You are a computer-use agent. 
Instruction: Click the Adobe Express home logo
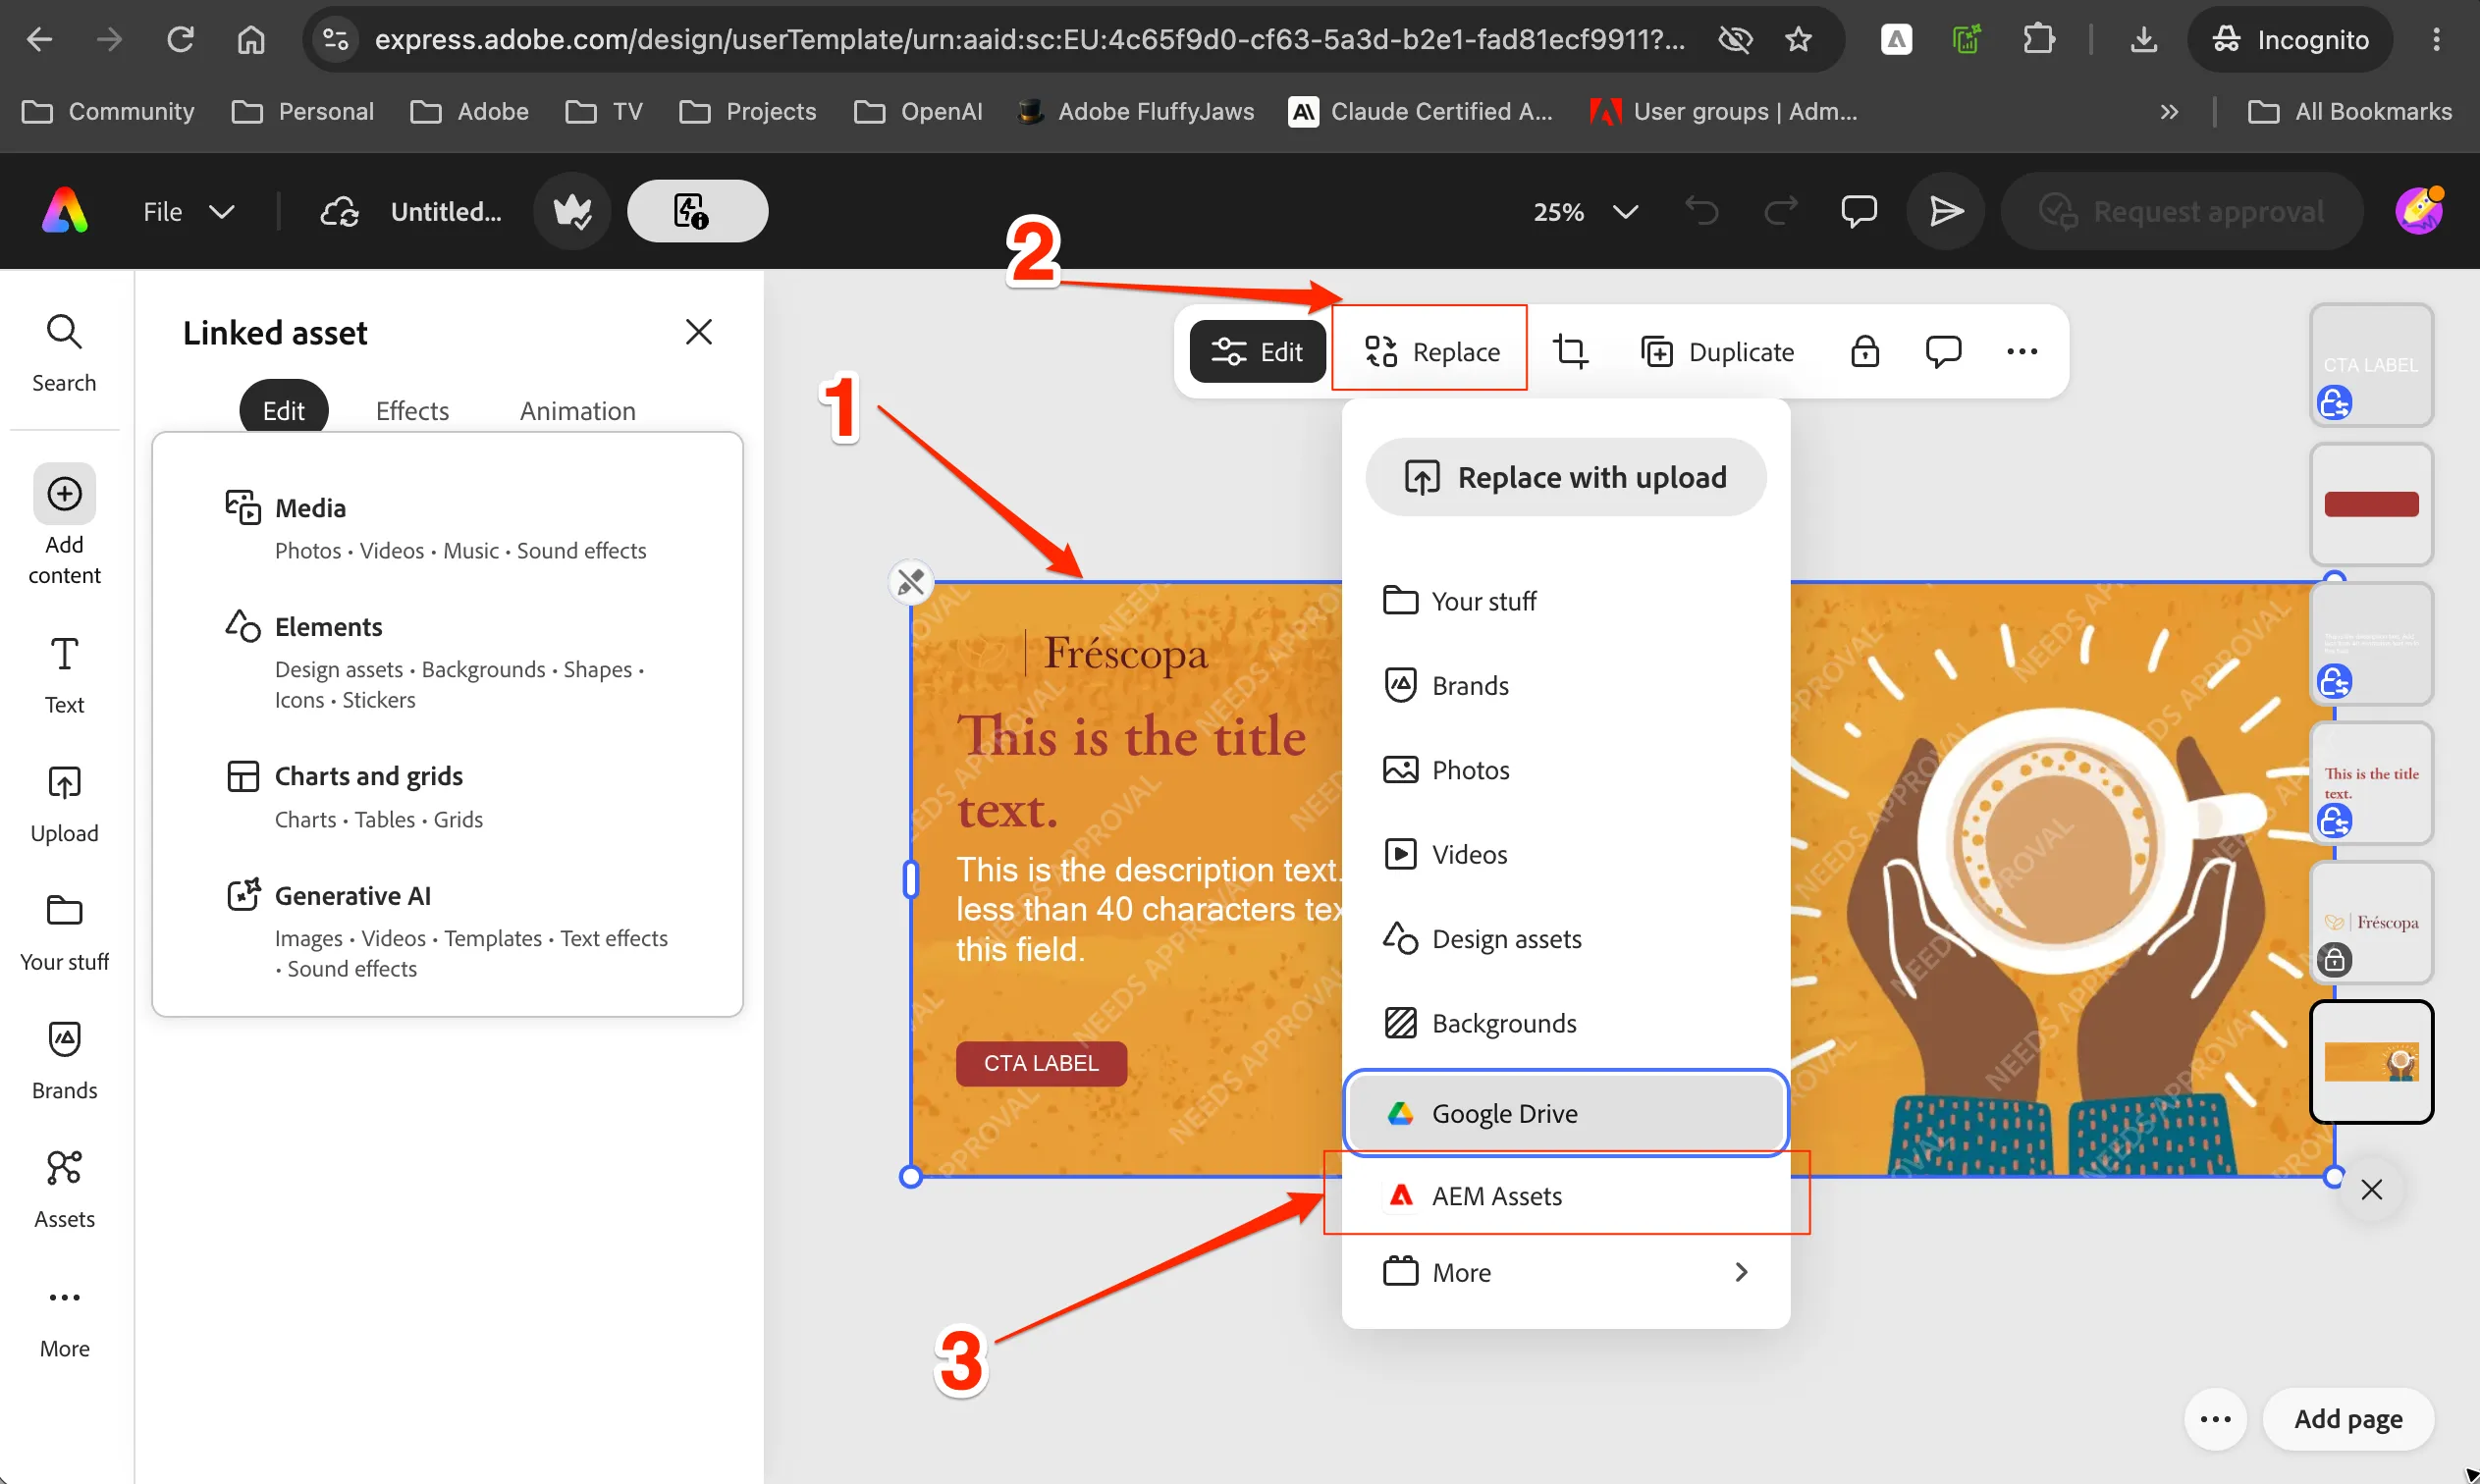coord(65,211)
